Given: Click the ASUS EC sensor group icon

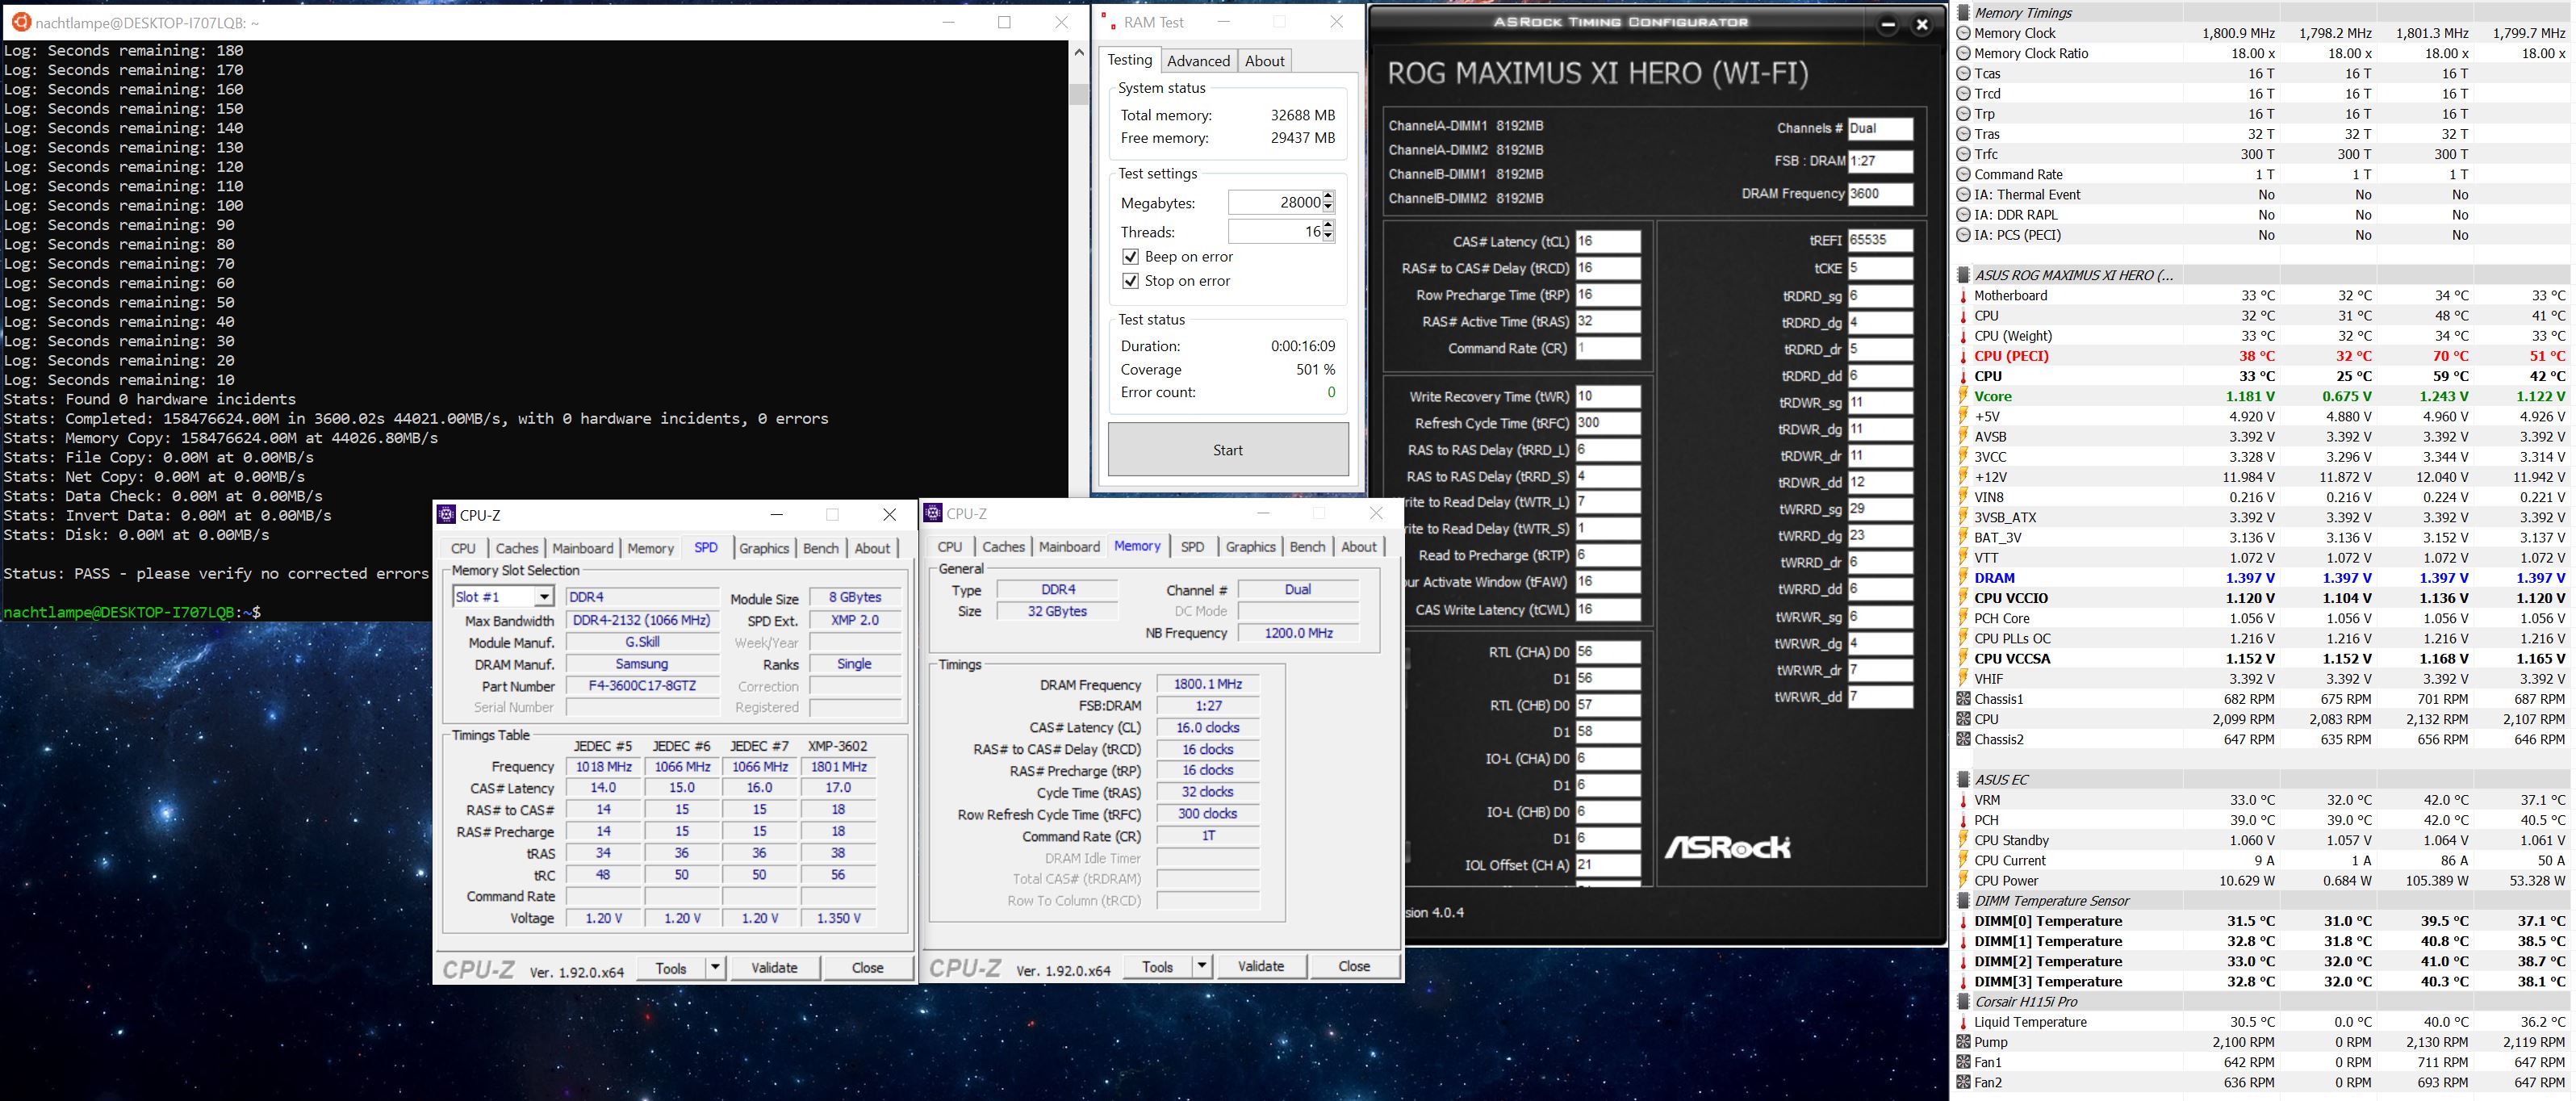Looking at the screenshot, I should click(x=1963, y=779).
